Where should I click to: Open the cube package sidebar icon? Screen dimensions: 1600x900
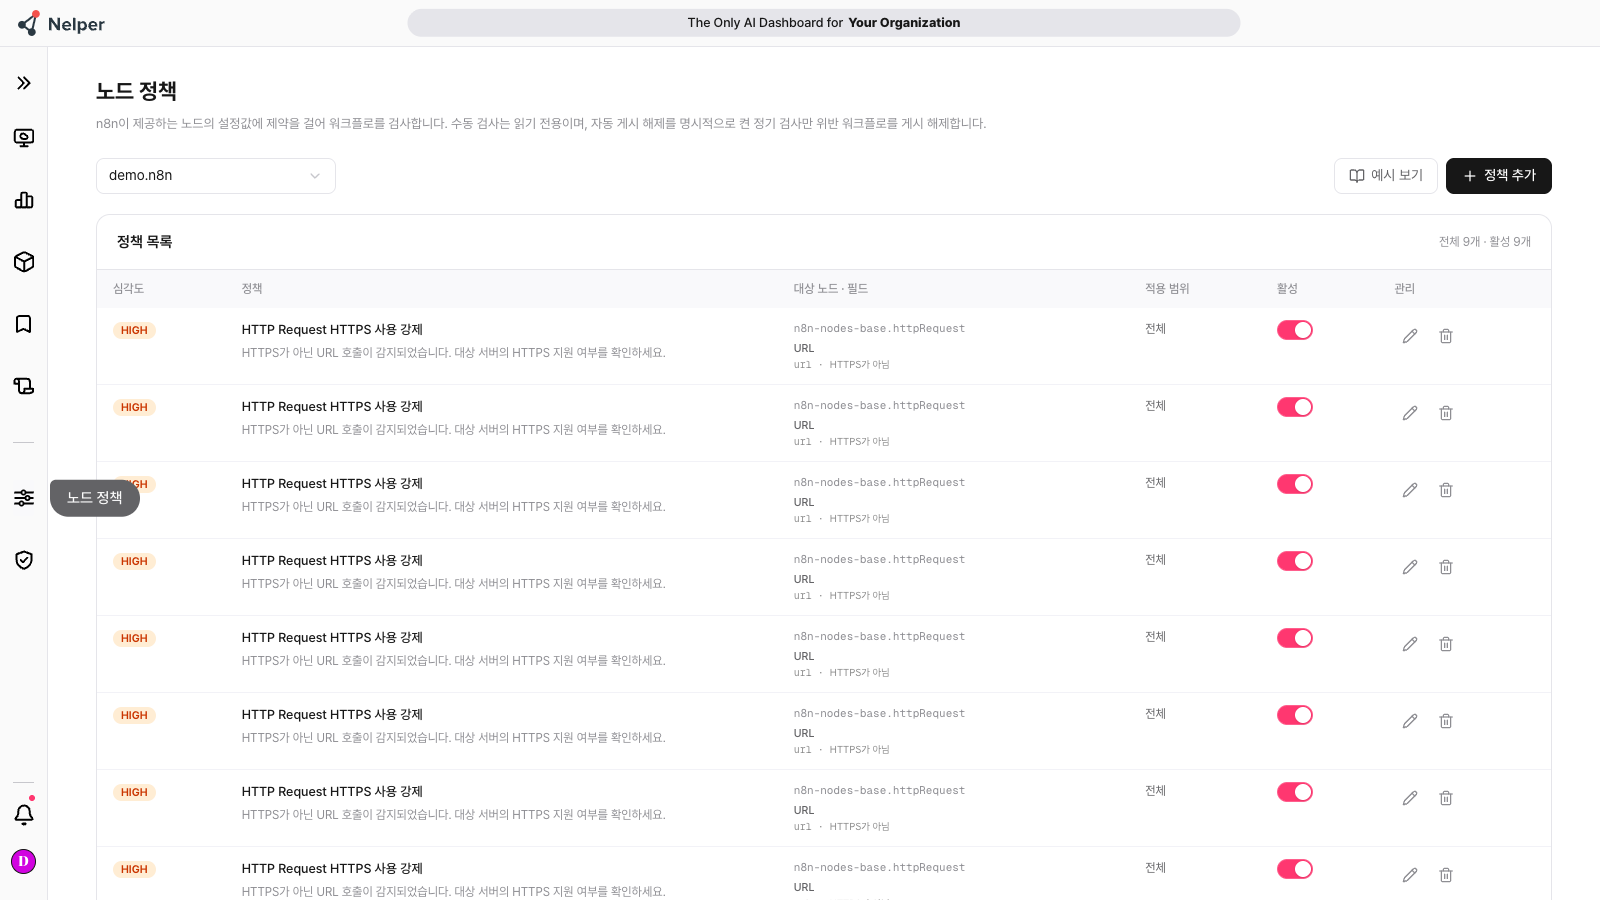click(24, 262)
